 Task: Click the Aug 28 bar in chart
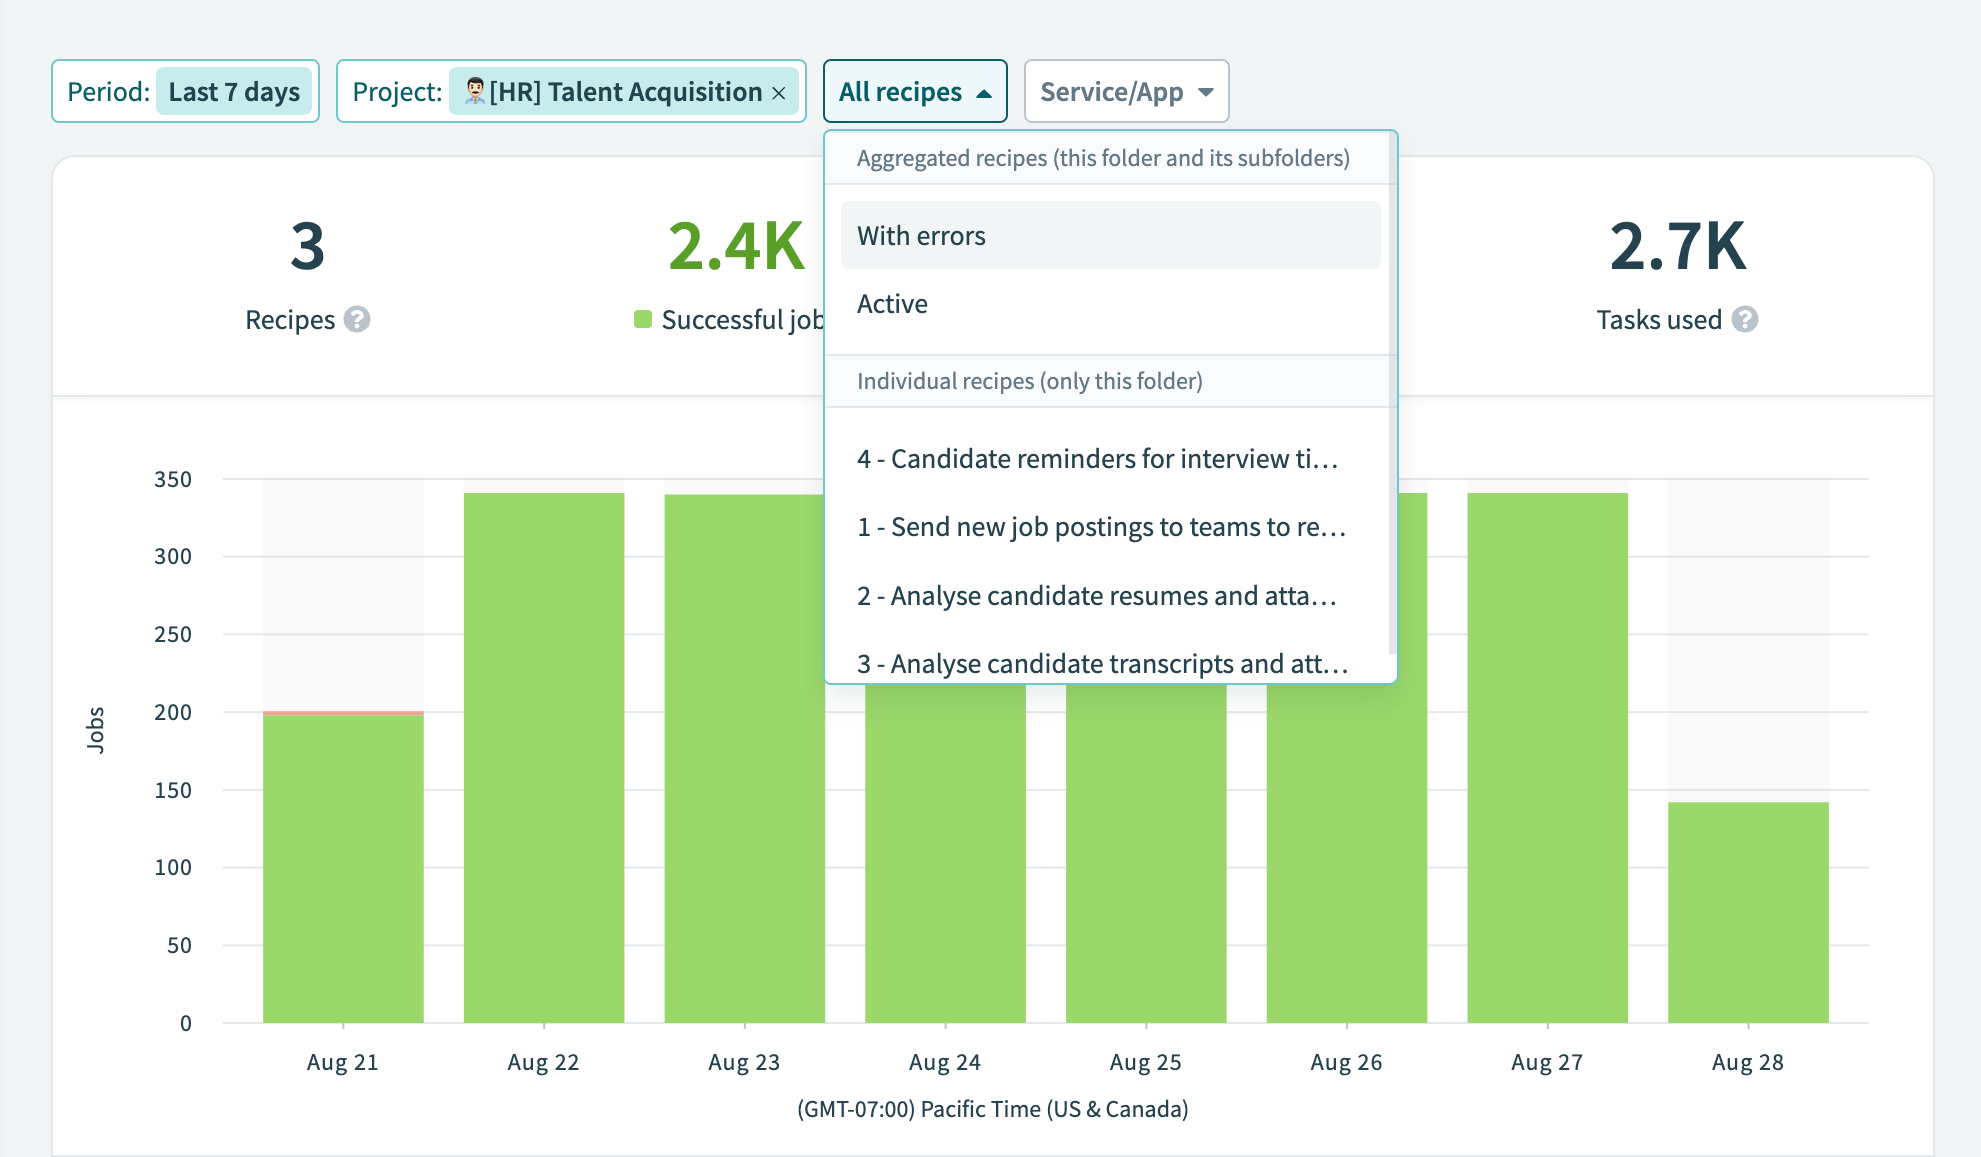1748,912
